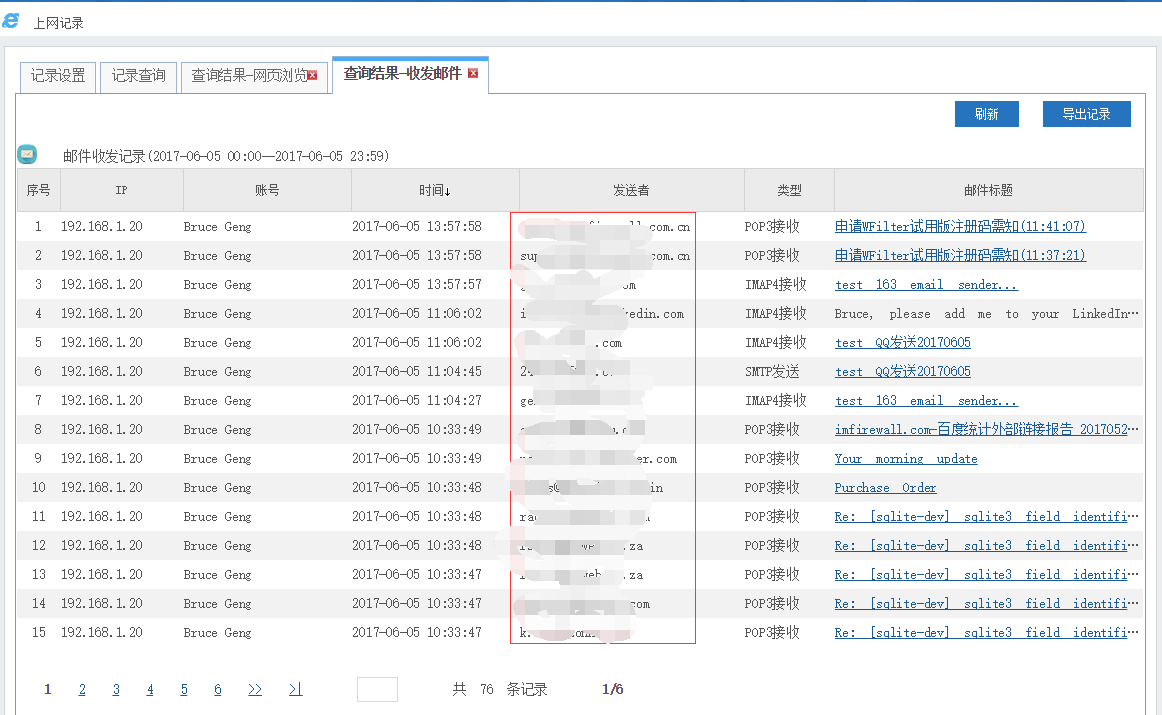
Task: Click the mail records envelope icon
Action: click(27, 155)
